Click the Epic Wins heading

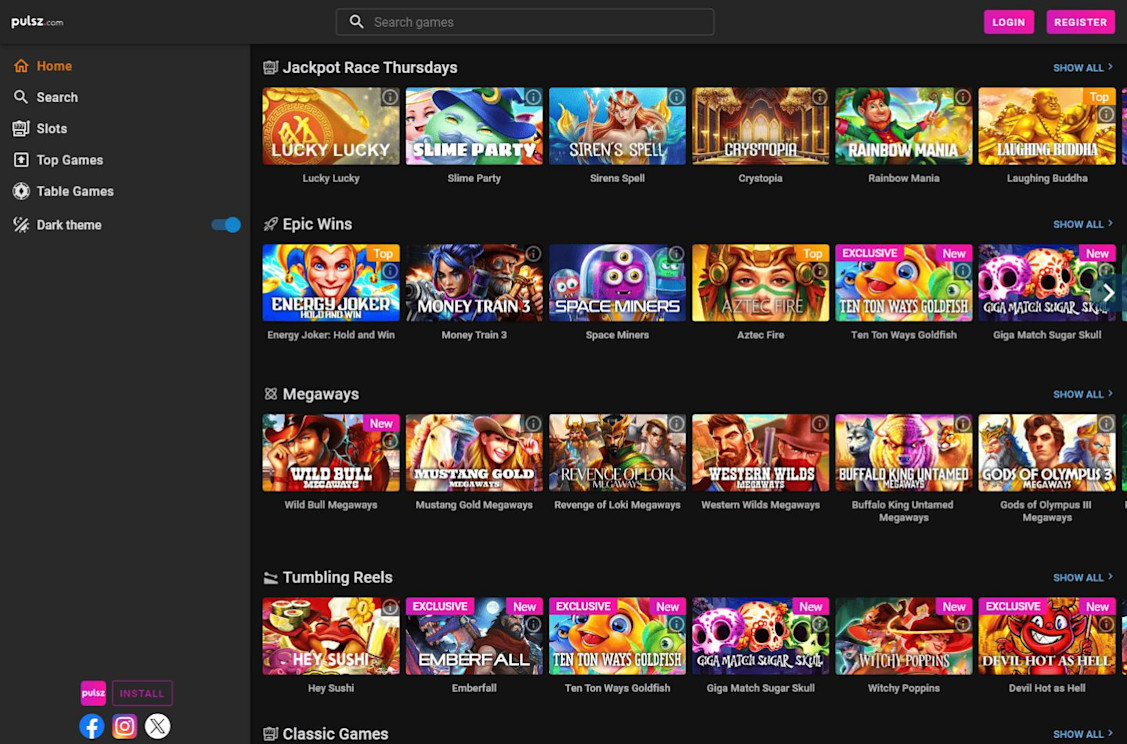click(x=317, y=224)
